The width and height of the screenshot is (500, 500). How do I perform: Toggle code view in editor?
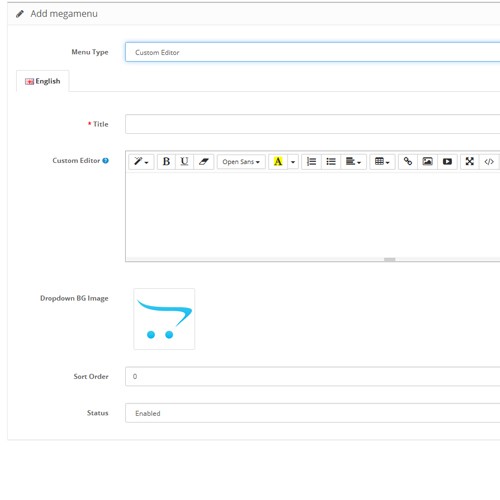[489, 162]
